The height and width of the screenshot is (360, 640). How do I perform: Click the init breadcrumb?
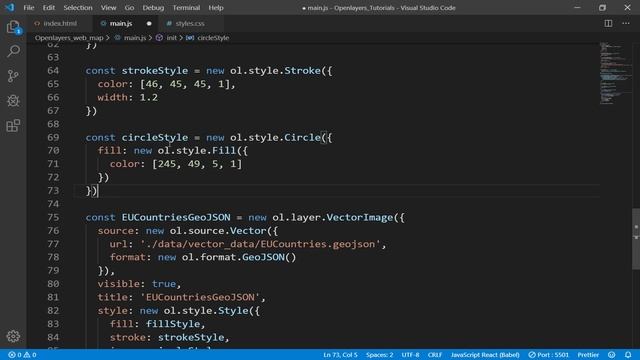tap(171, 38)
